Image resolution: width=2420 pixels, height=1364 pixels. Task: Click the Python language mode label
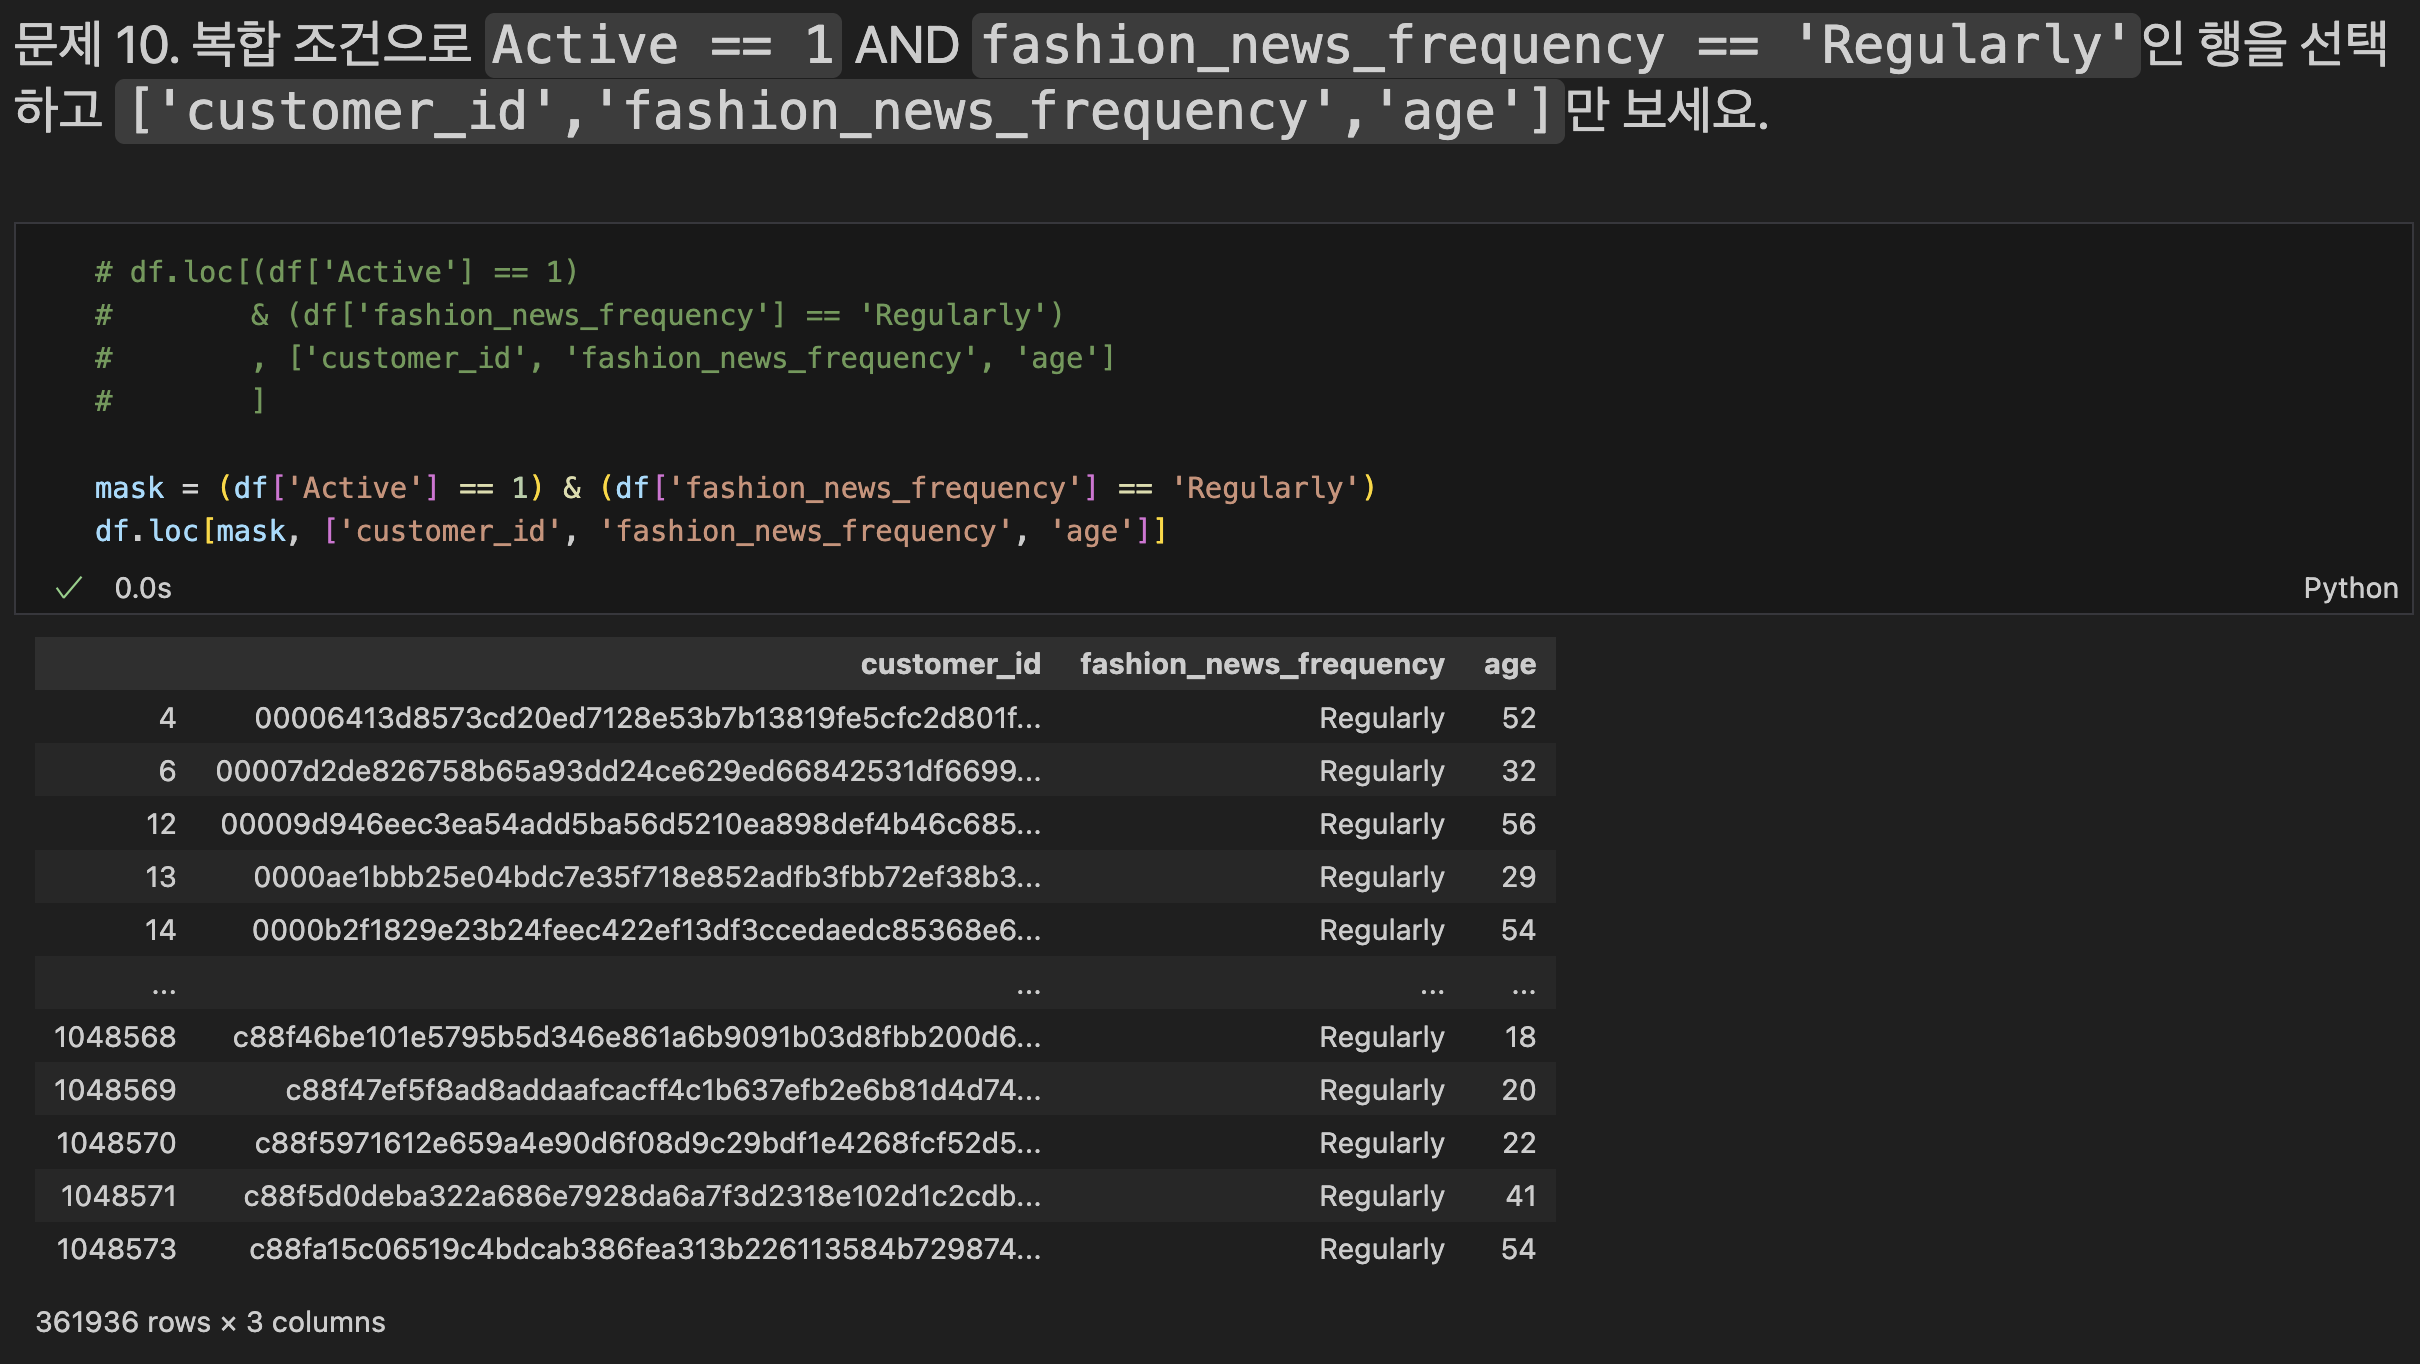[2350, 588]
